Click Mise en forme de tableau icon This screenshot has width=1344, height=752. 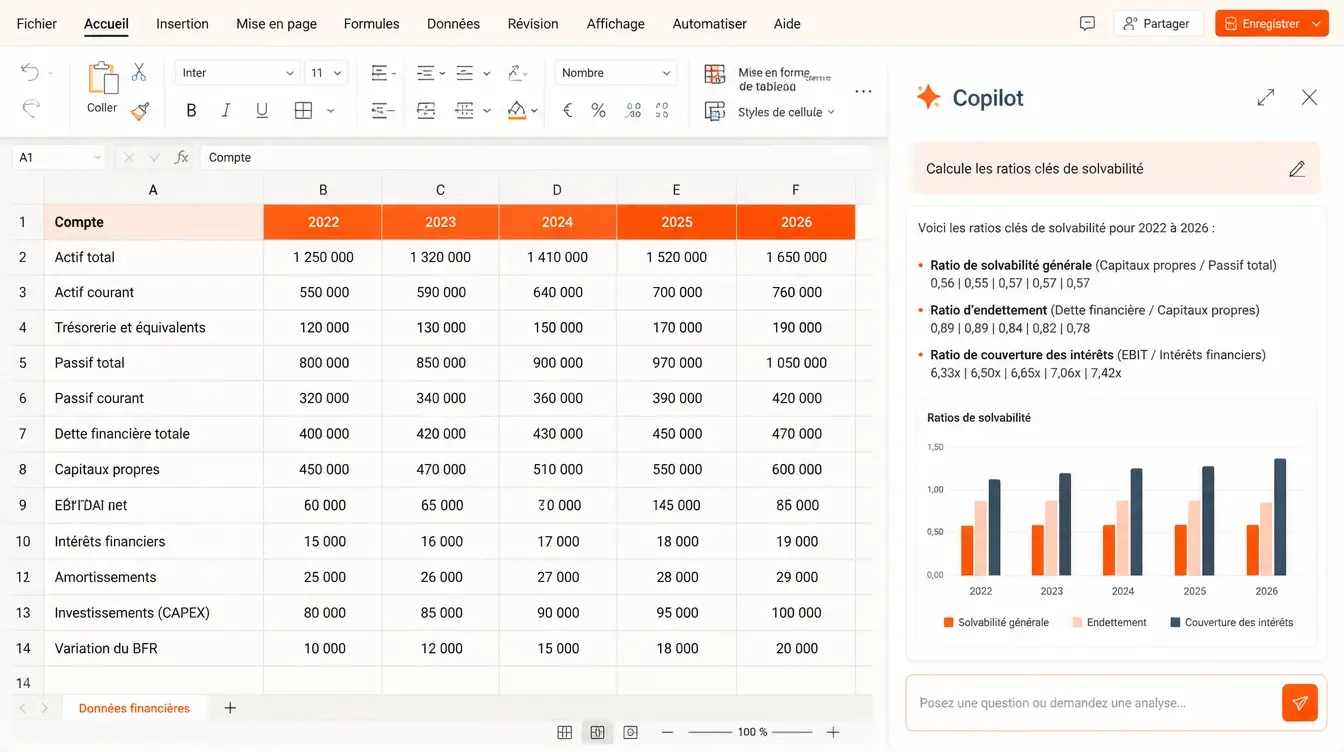(x=714, y=74)
